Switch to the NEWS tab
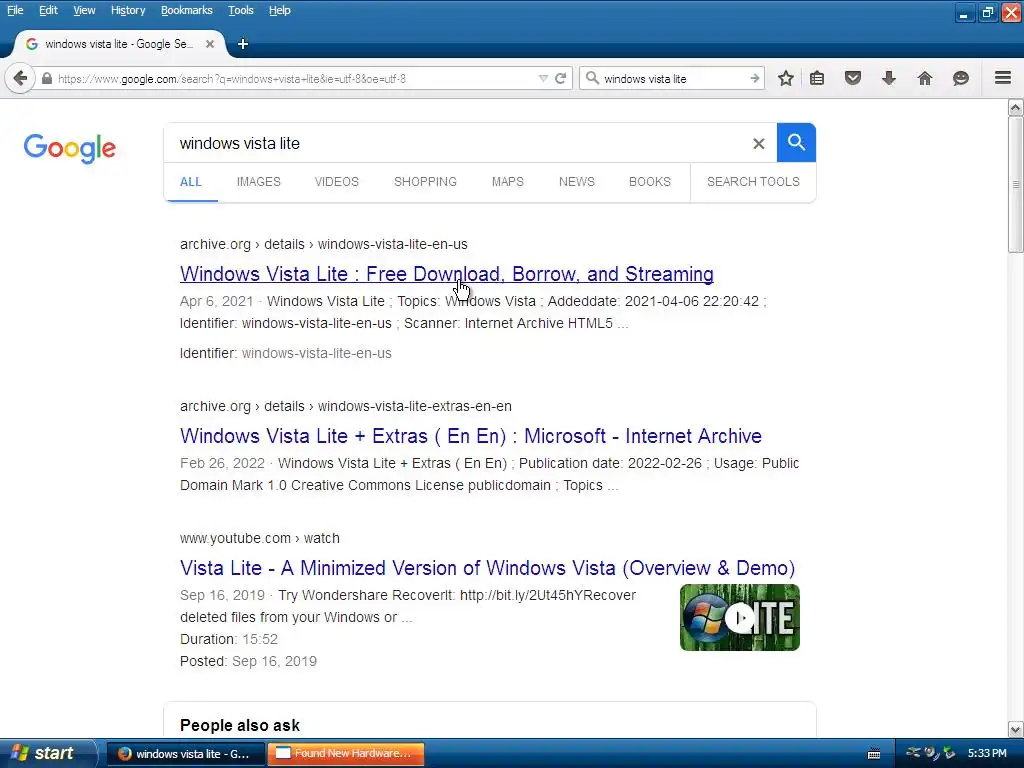Viewport: 1024px width, 768px height. [577, 182]
